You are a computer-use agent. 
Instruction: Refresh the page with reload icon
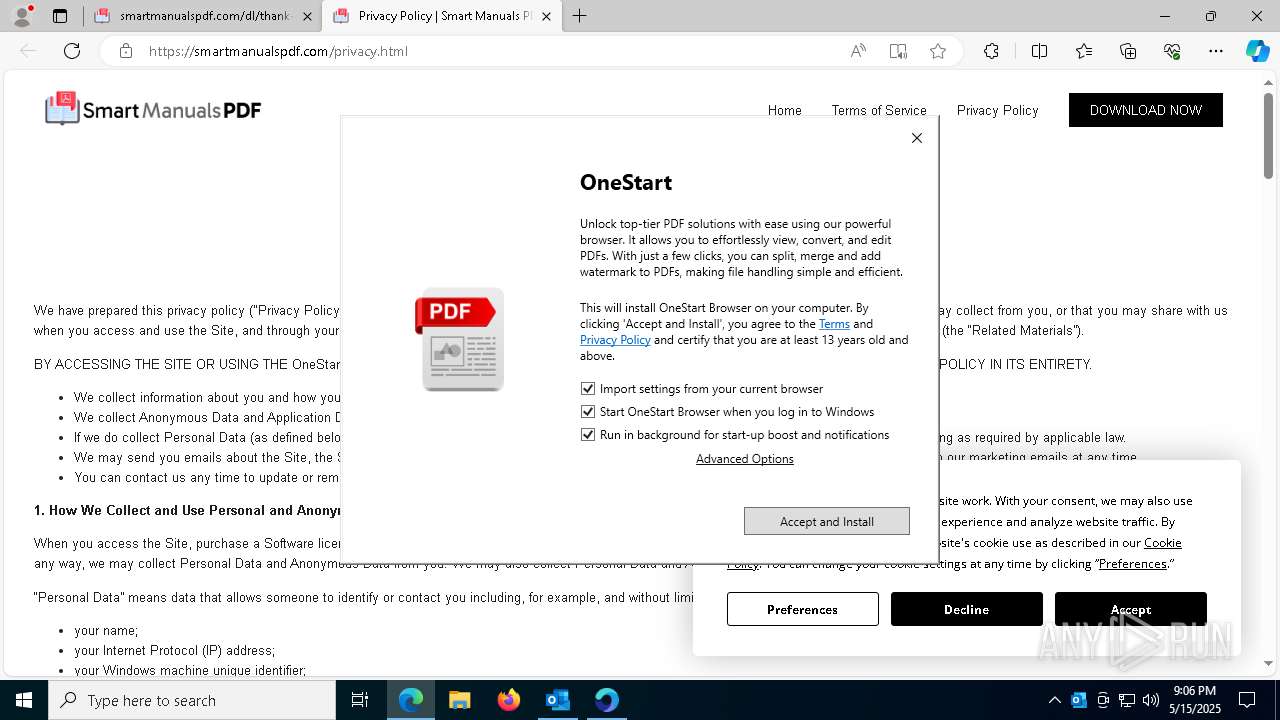(72, 51)
